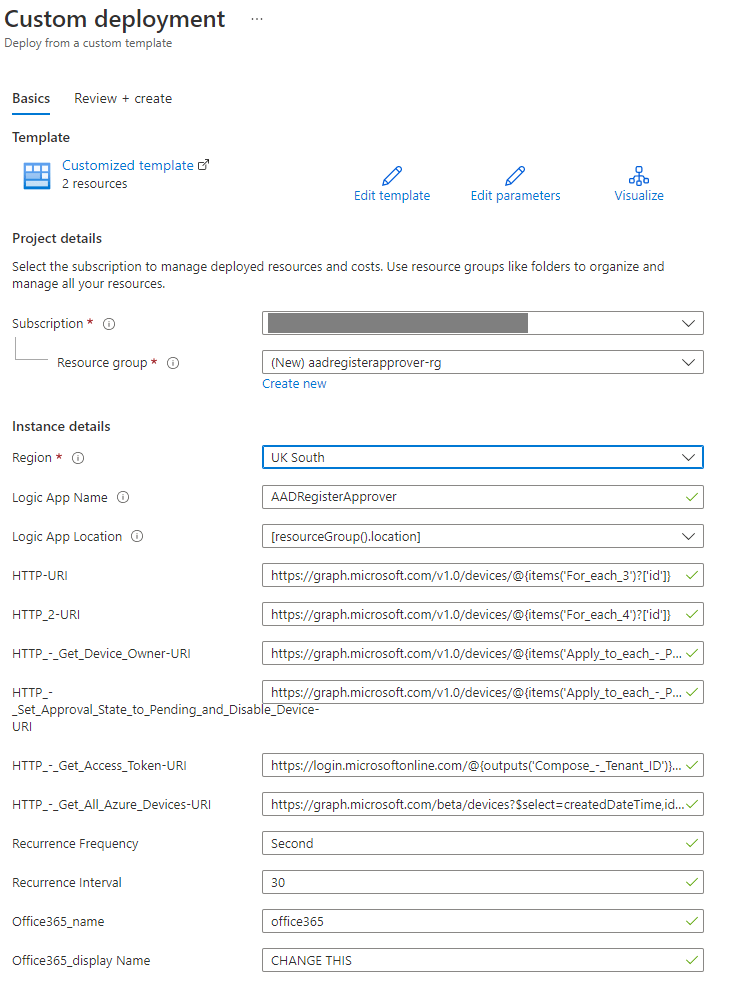This screenshot has height=997, width=755.
Task: Expand the Subscription dropdown
Action: (x=687, y=323)
